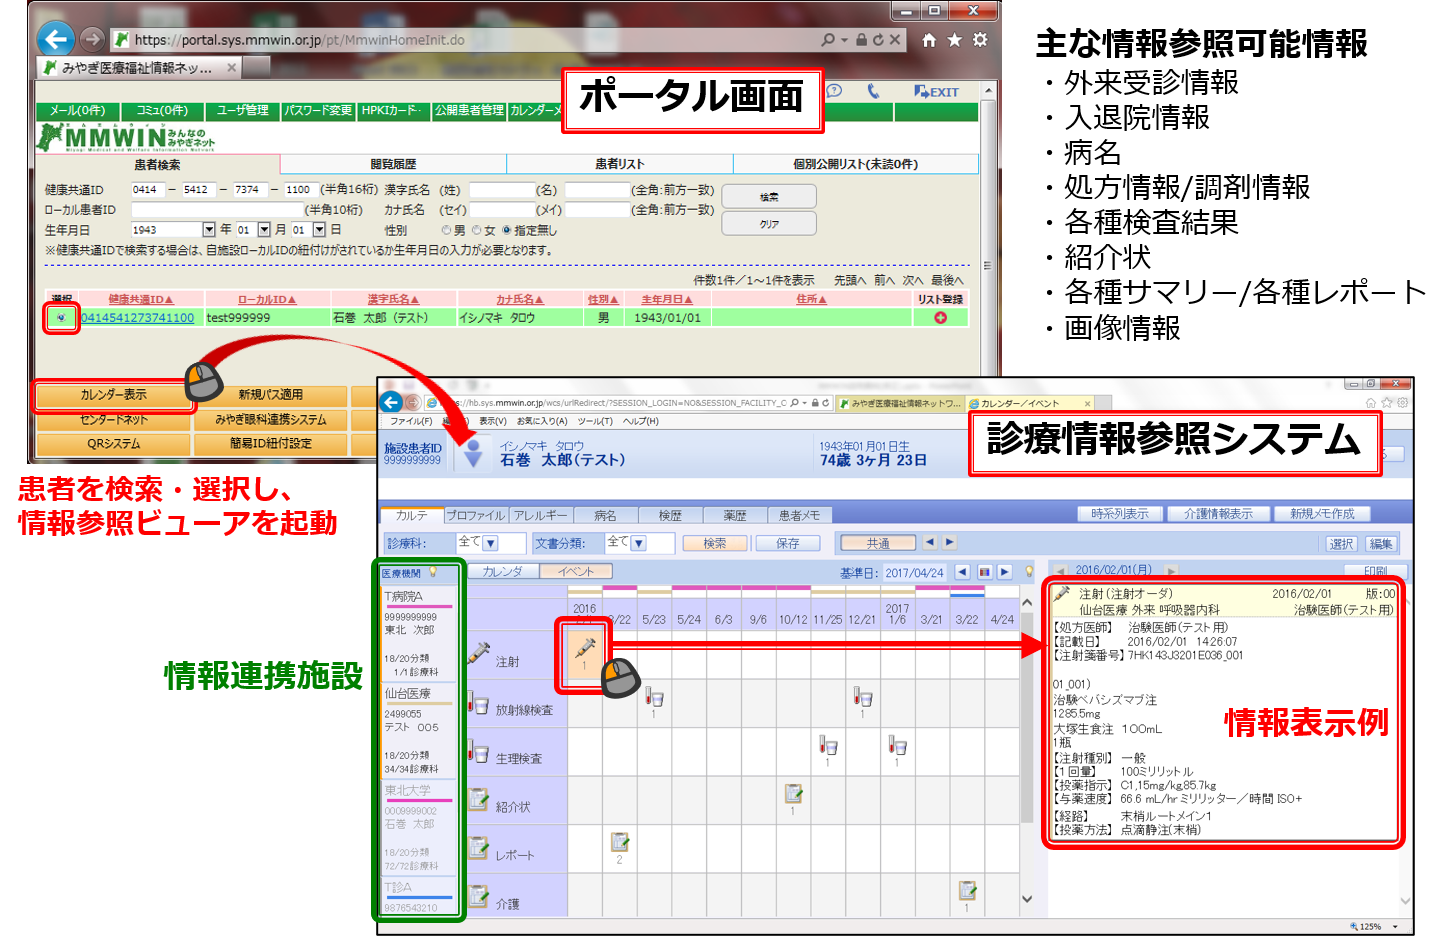Click lightbulb icon next to 医療機関
This screenshot has height=936, width=1446.
(x=433, y=573)
